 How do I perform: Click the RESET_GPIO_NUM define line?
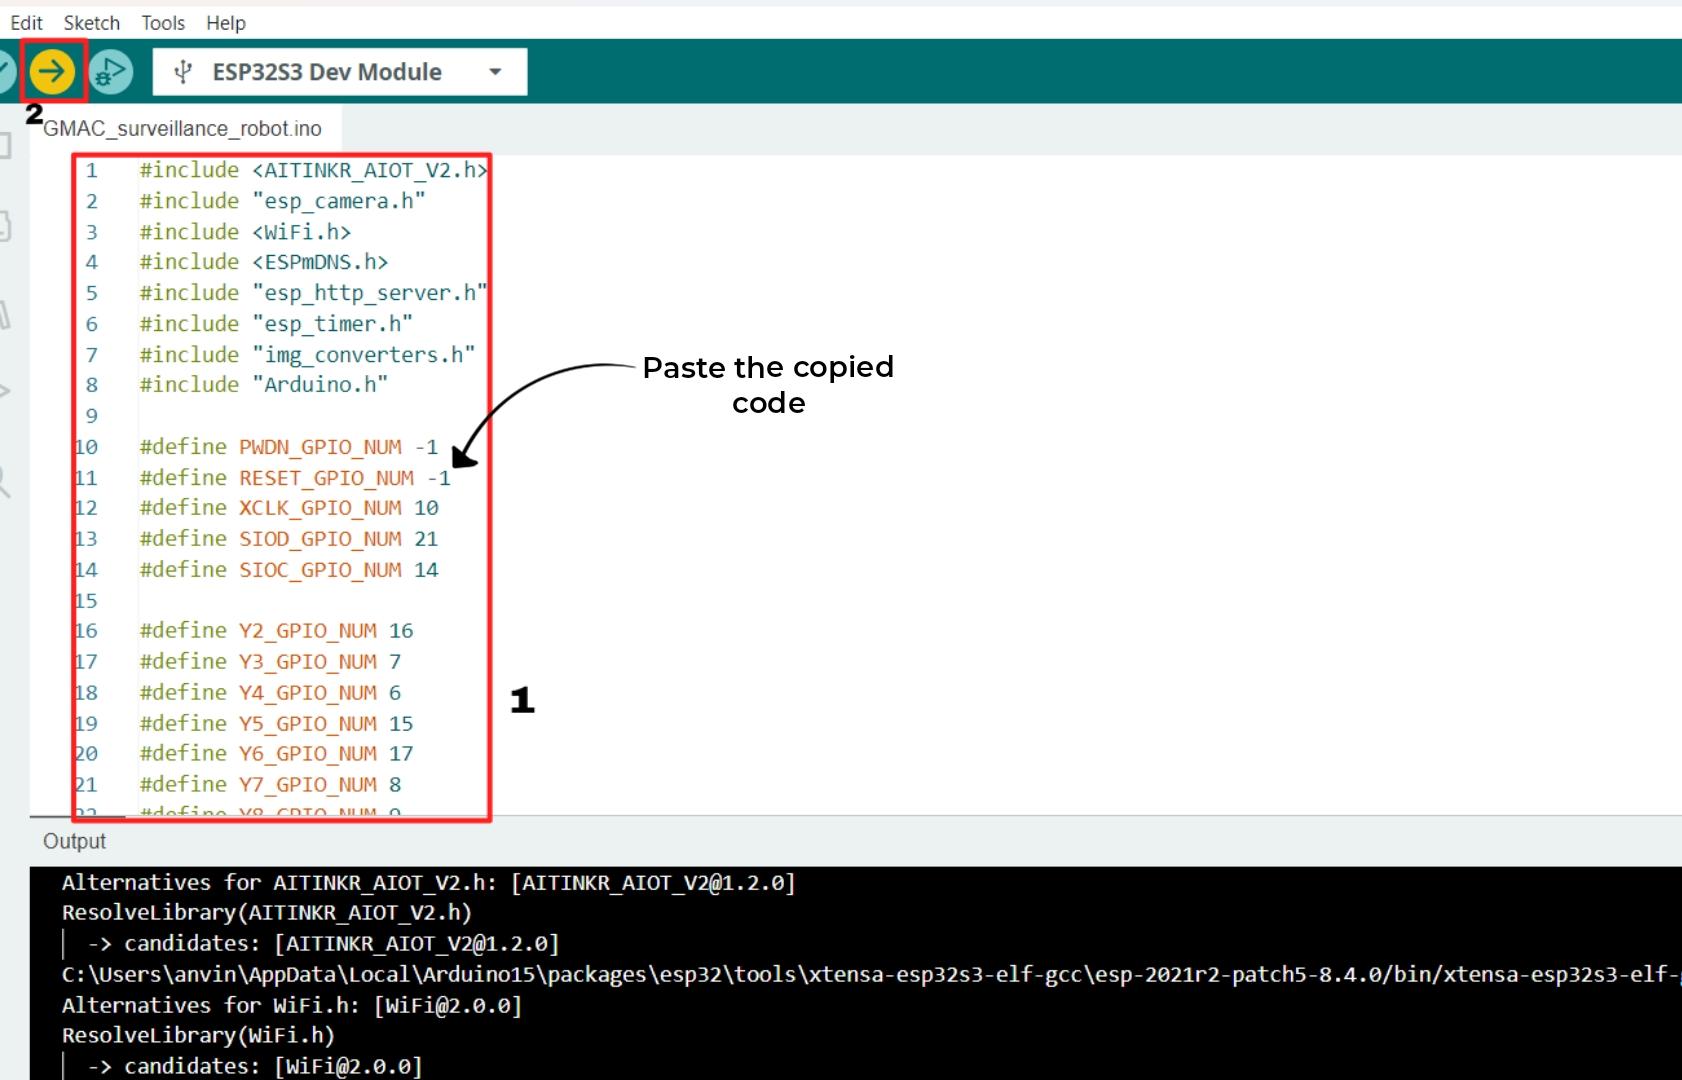pyautogui.click(x=295, y=478)
